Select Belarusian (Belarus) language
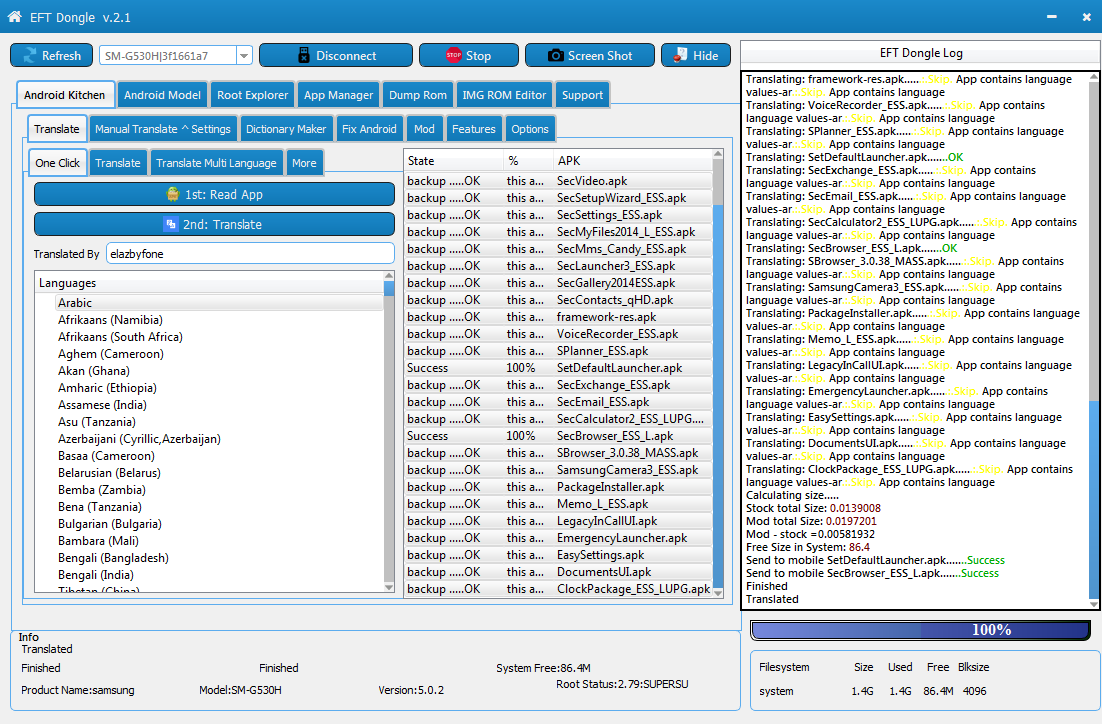The height and width of the screenshot is (724, 1102). (109, 473)
